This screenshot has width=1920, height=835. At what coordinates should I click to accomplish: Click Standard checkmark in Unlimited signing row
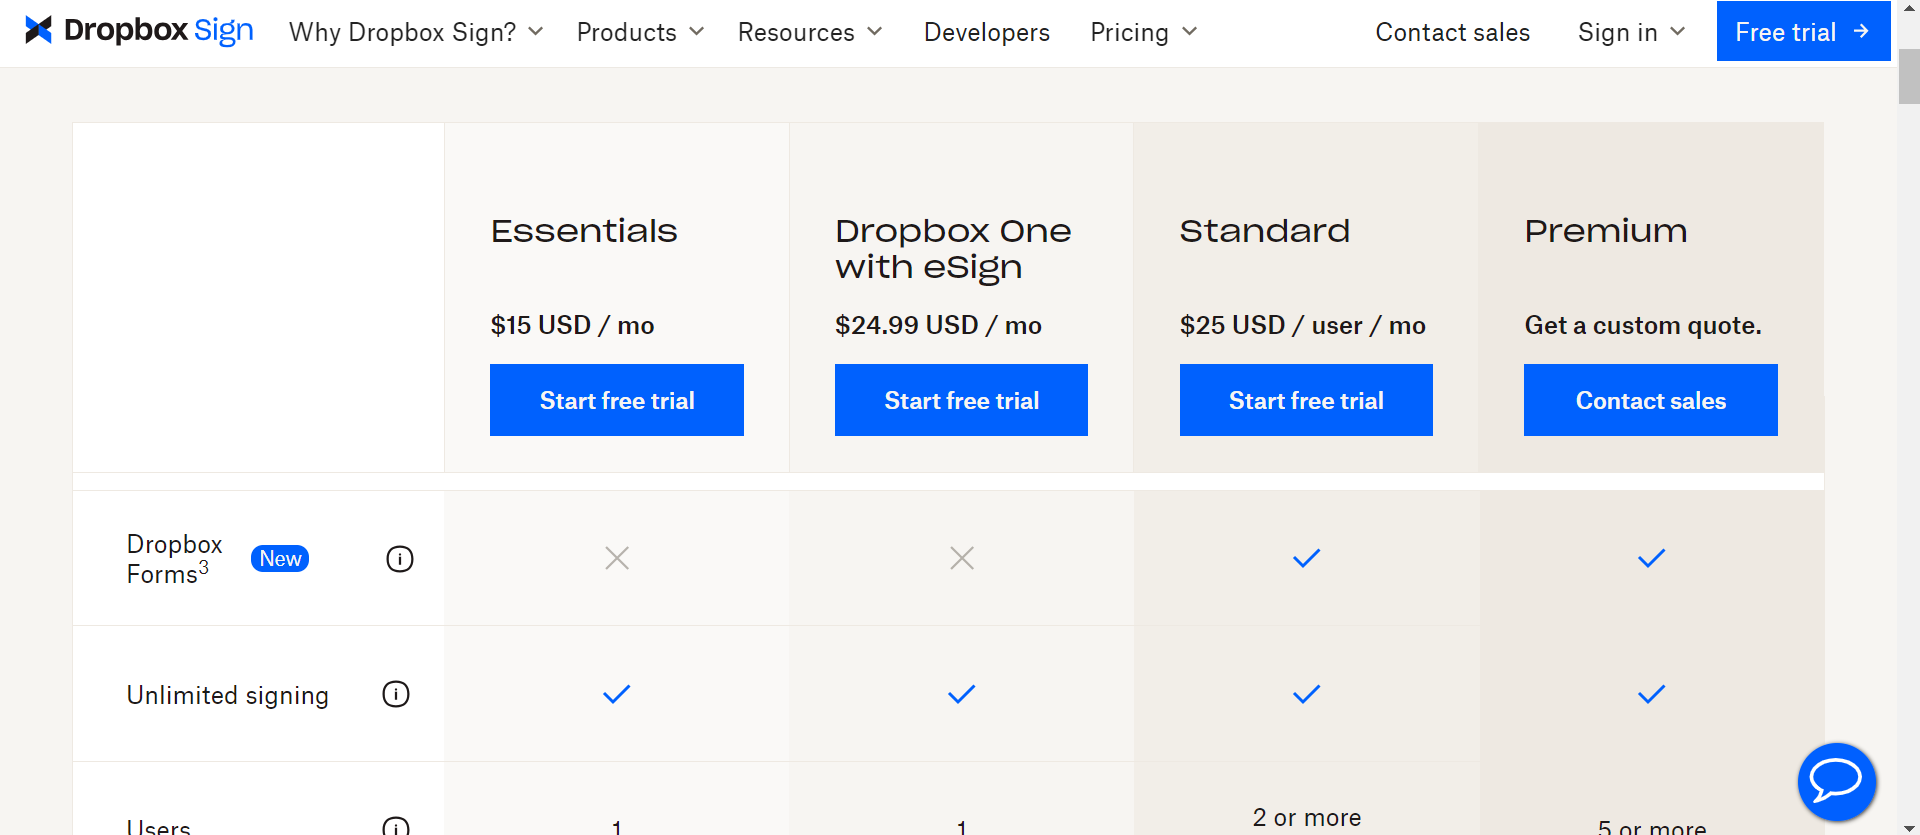click(1306, 694)
